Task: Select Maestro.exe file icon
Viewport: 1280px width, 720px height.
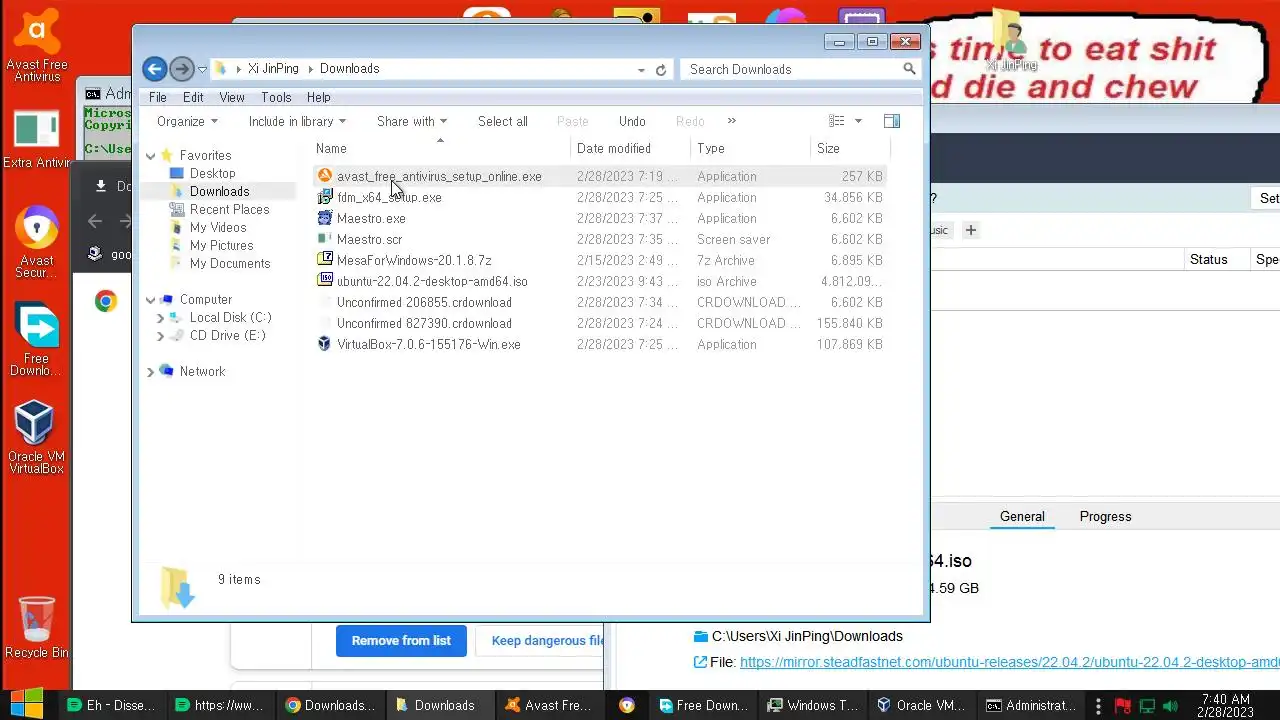Action: pyautogui.click(x=325, y=218)
